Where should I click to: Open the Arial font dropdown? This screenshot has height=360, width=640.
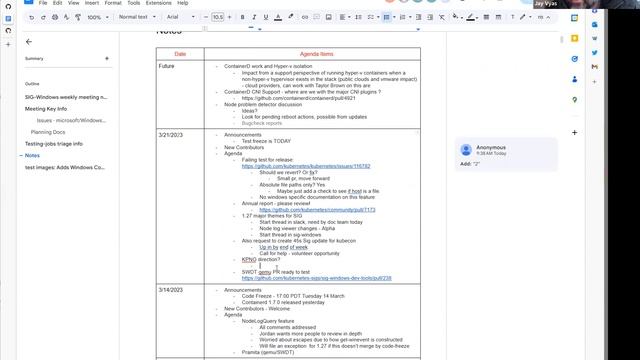point(181,17)
